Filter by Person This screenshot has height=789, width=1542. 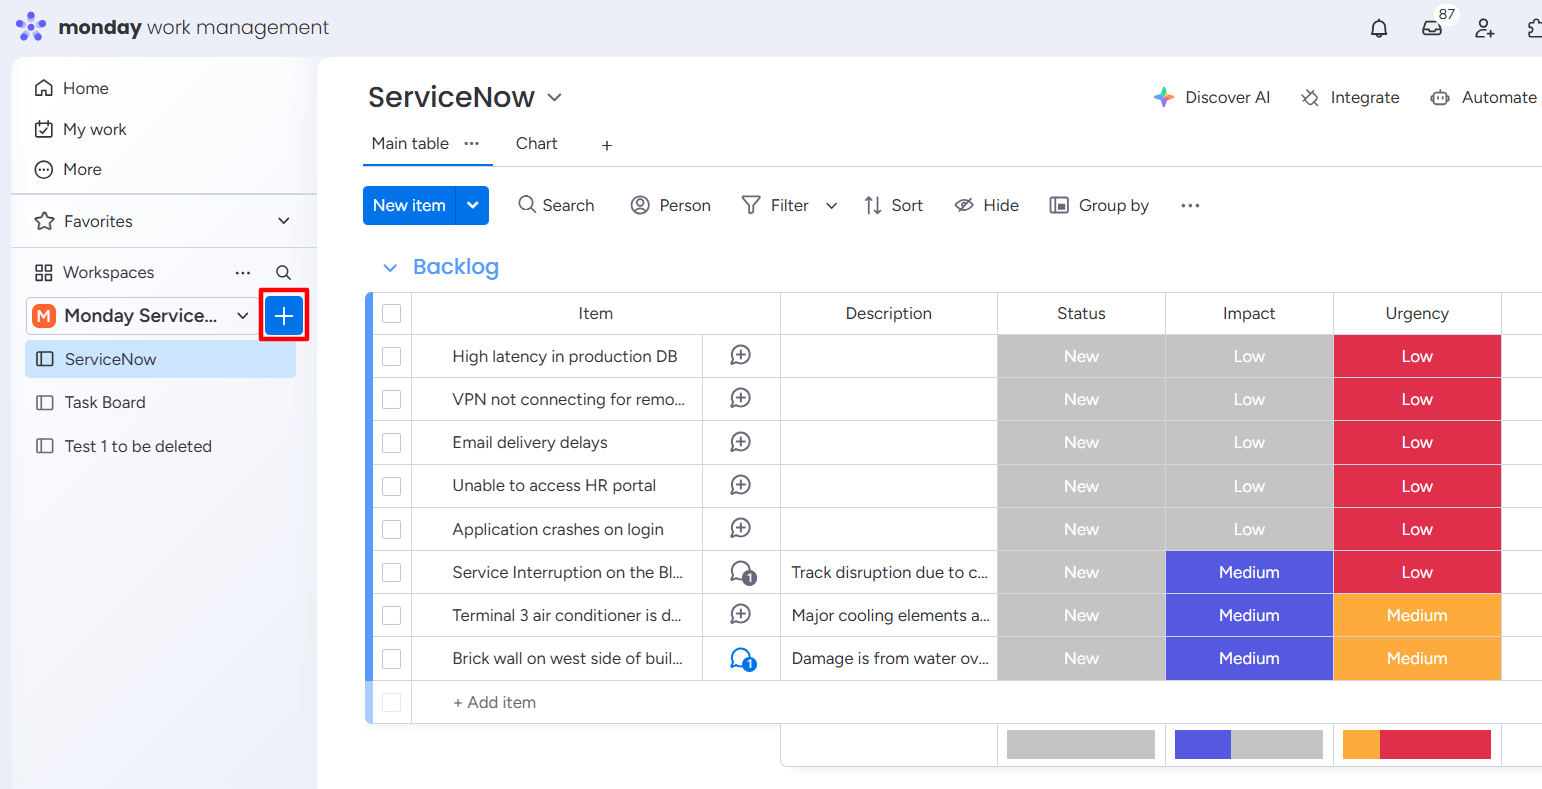[x=671, y=205]
